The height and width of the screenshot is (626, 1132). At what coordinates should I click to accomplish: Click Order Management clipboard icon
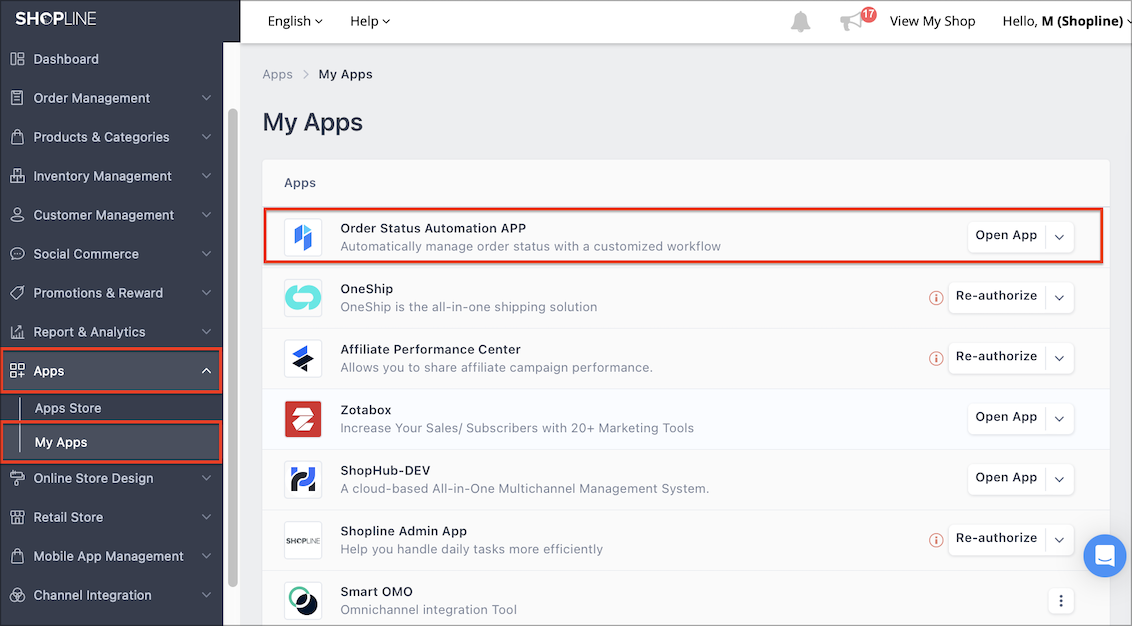click(17, 98)
